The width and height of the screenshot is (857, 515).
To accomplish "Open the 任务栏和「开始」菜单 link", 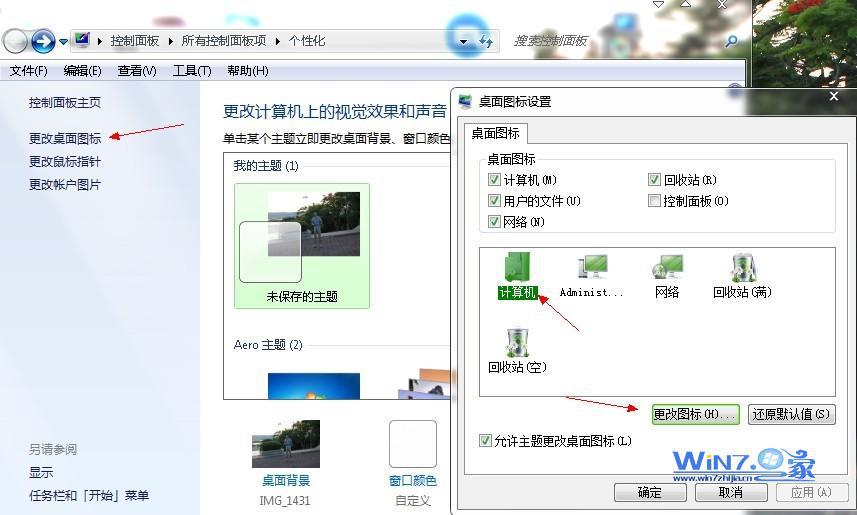I will tap(89, 495).
